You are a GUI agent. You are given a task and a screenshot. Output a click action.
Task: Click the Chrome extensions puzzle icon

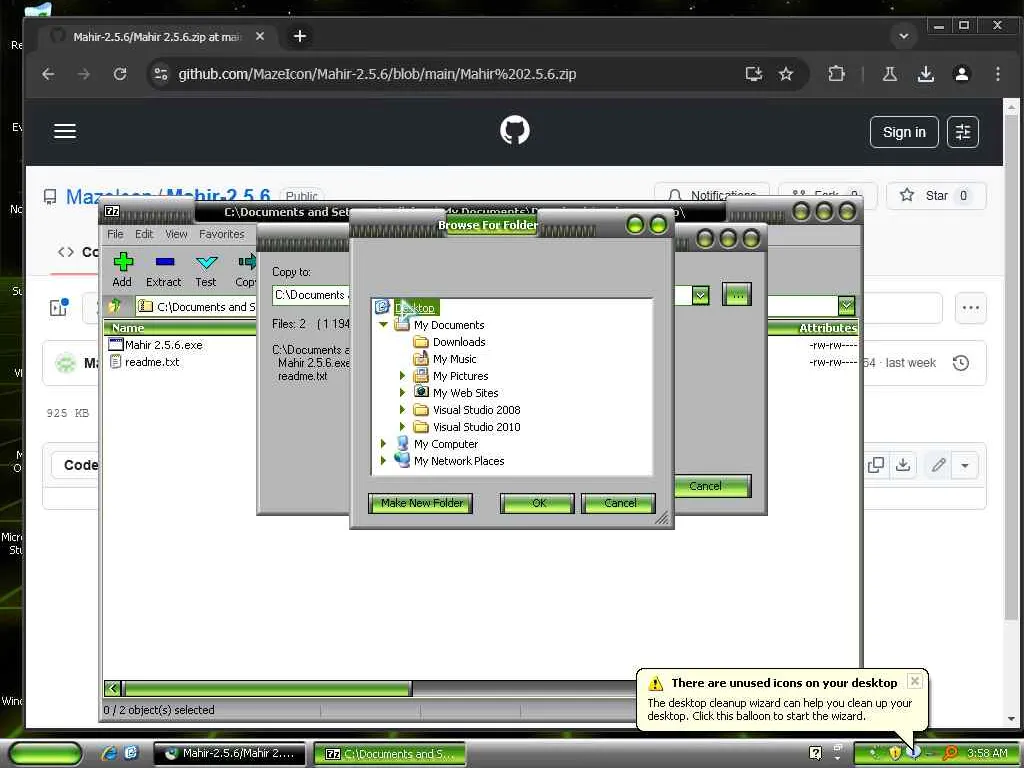[836, 74]
